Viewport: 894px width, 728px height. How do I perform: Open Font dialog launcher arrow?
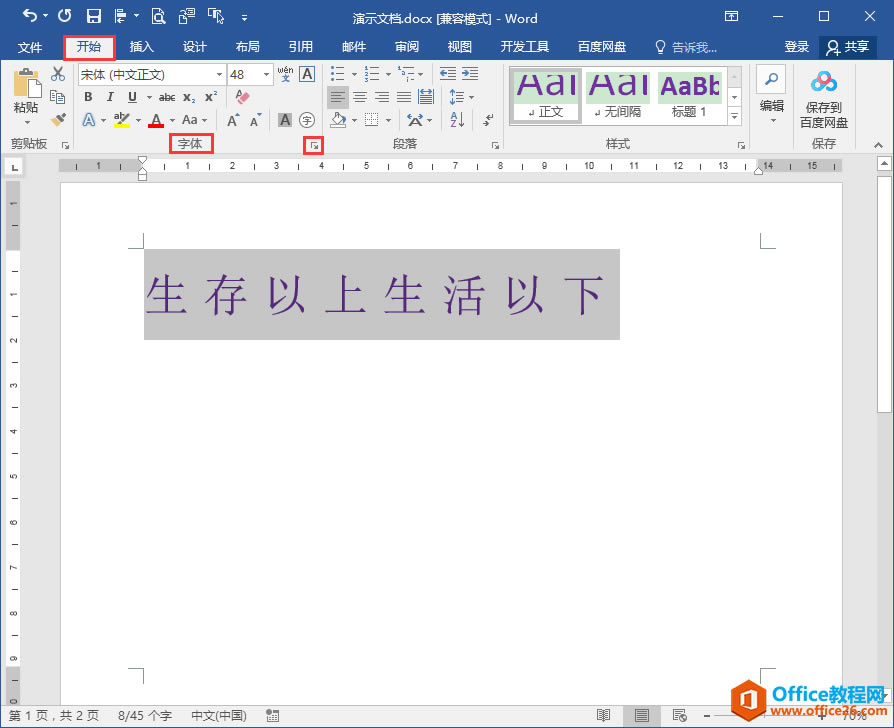coord(314,146)
